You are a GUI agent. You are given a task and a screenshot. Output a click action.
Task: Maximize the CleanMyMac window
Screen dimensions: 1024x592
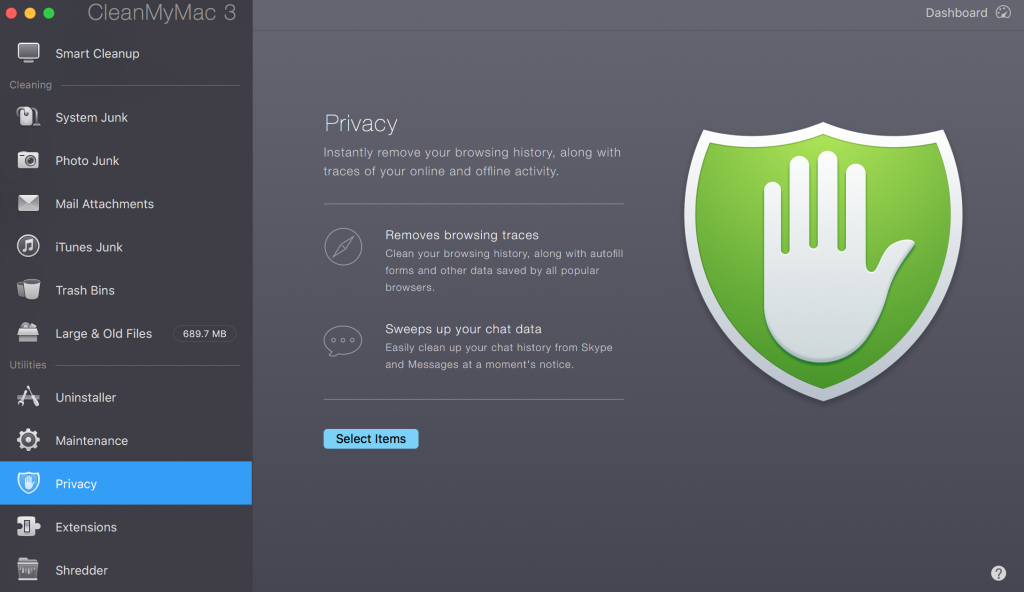point(49,12)
